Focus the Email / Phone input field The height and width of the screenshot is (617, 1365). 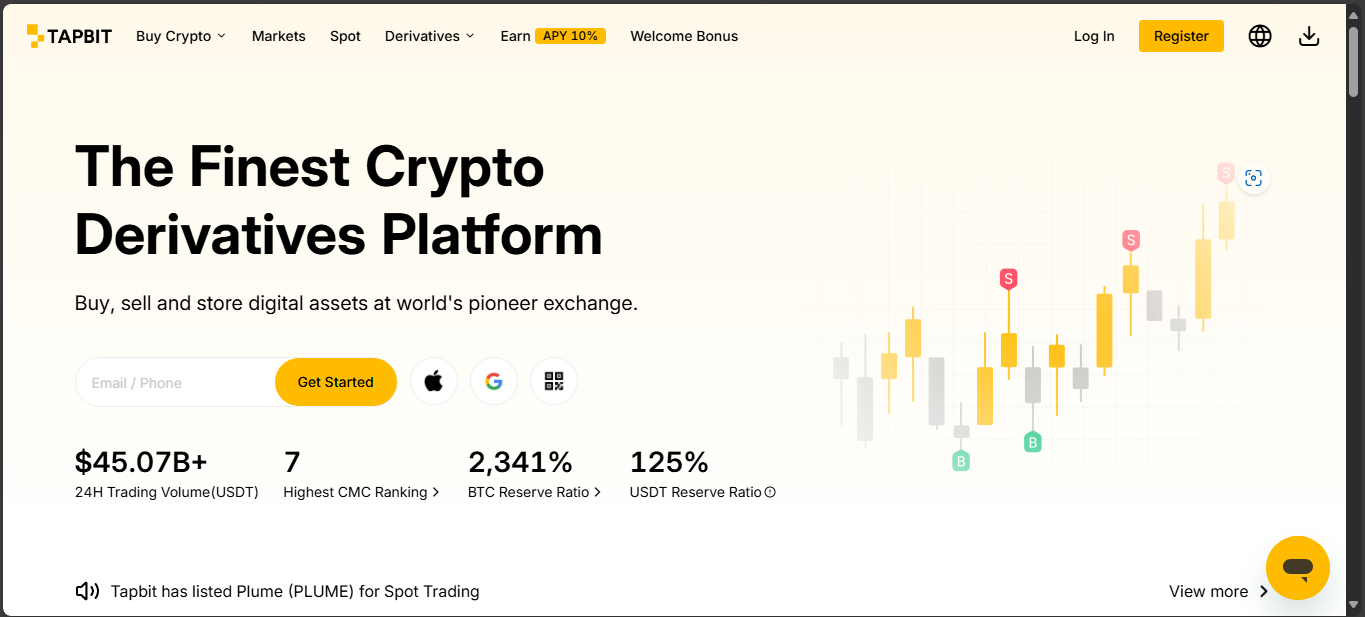click(x=175, y=382)
